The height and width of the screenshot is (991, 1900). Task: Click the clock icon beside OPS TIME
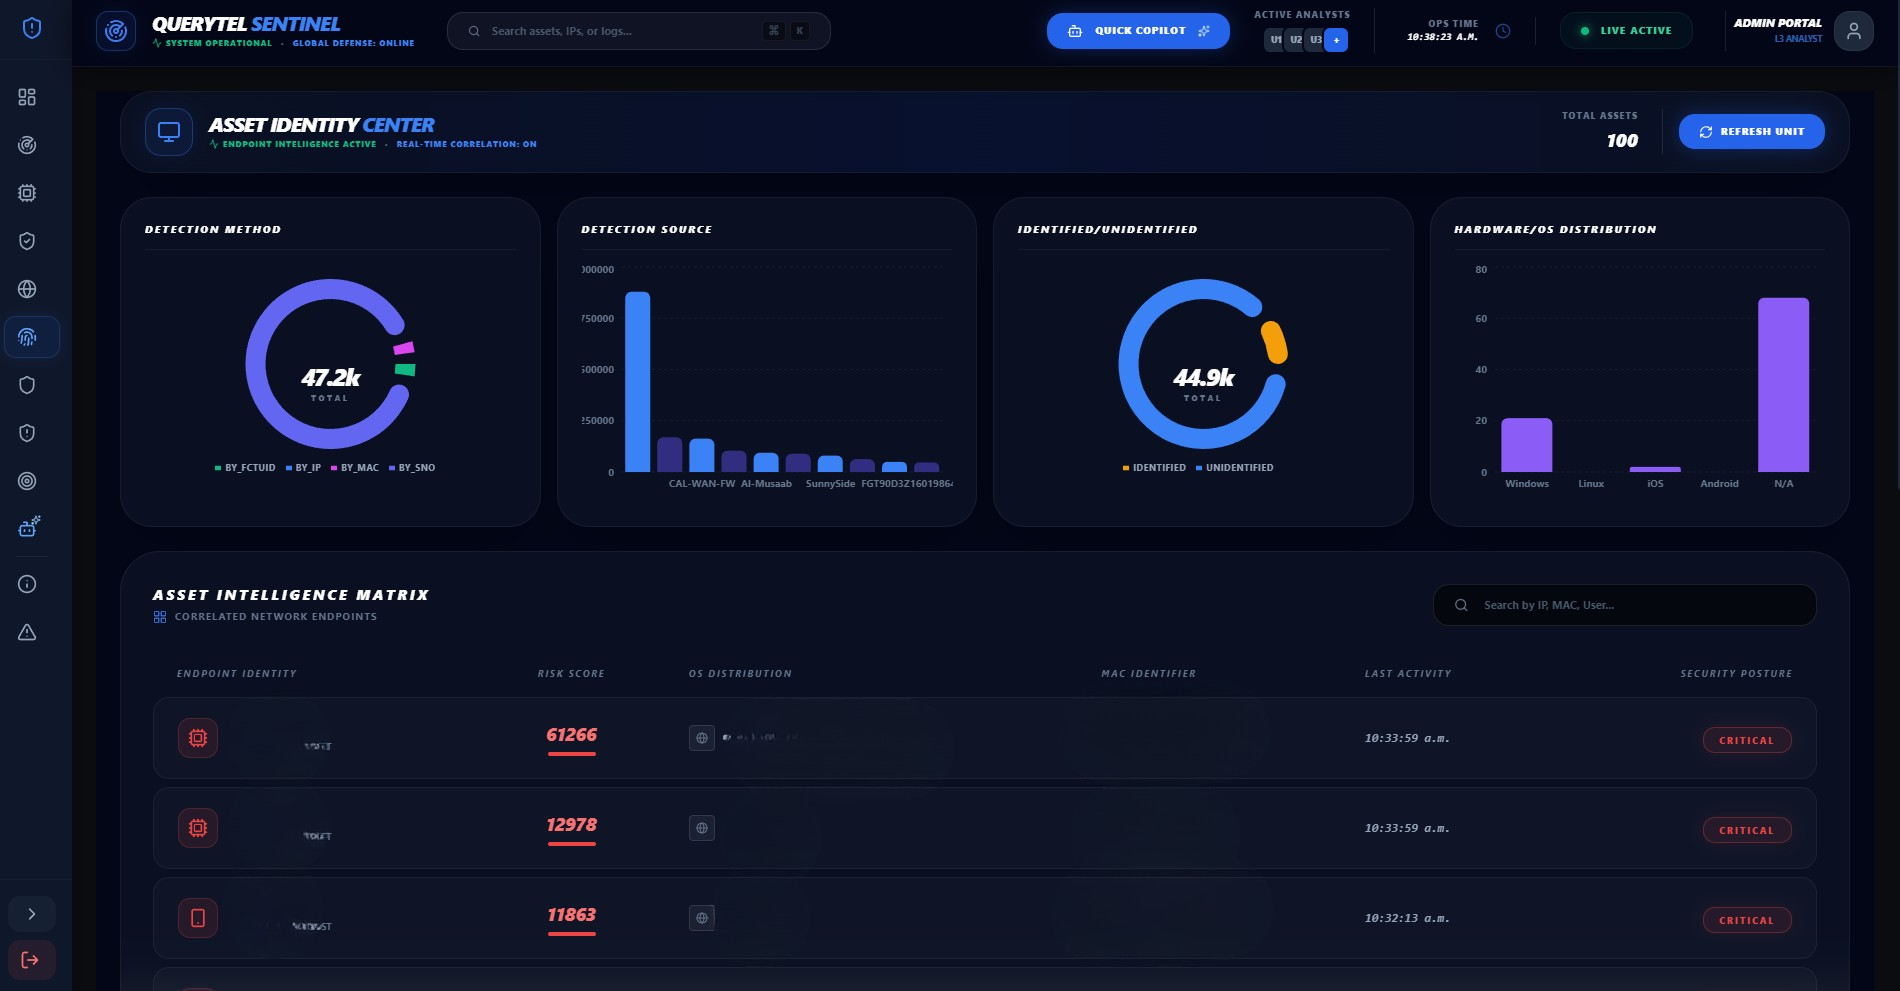(1504, 31)
